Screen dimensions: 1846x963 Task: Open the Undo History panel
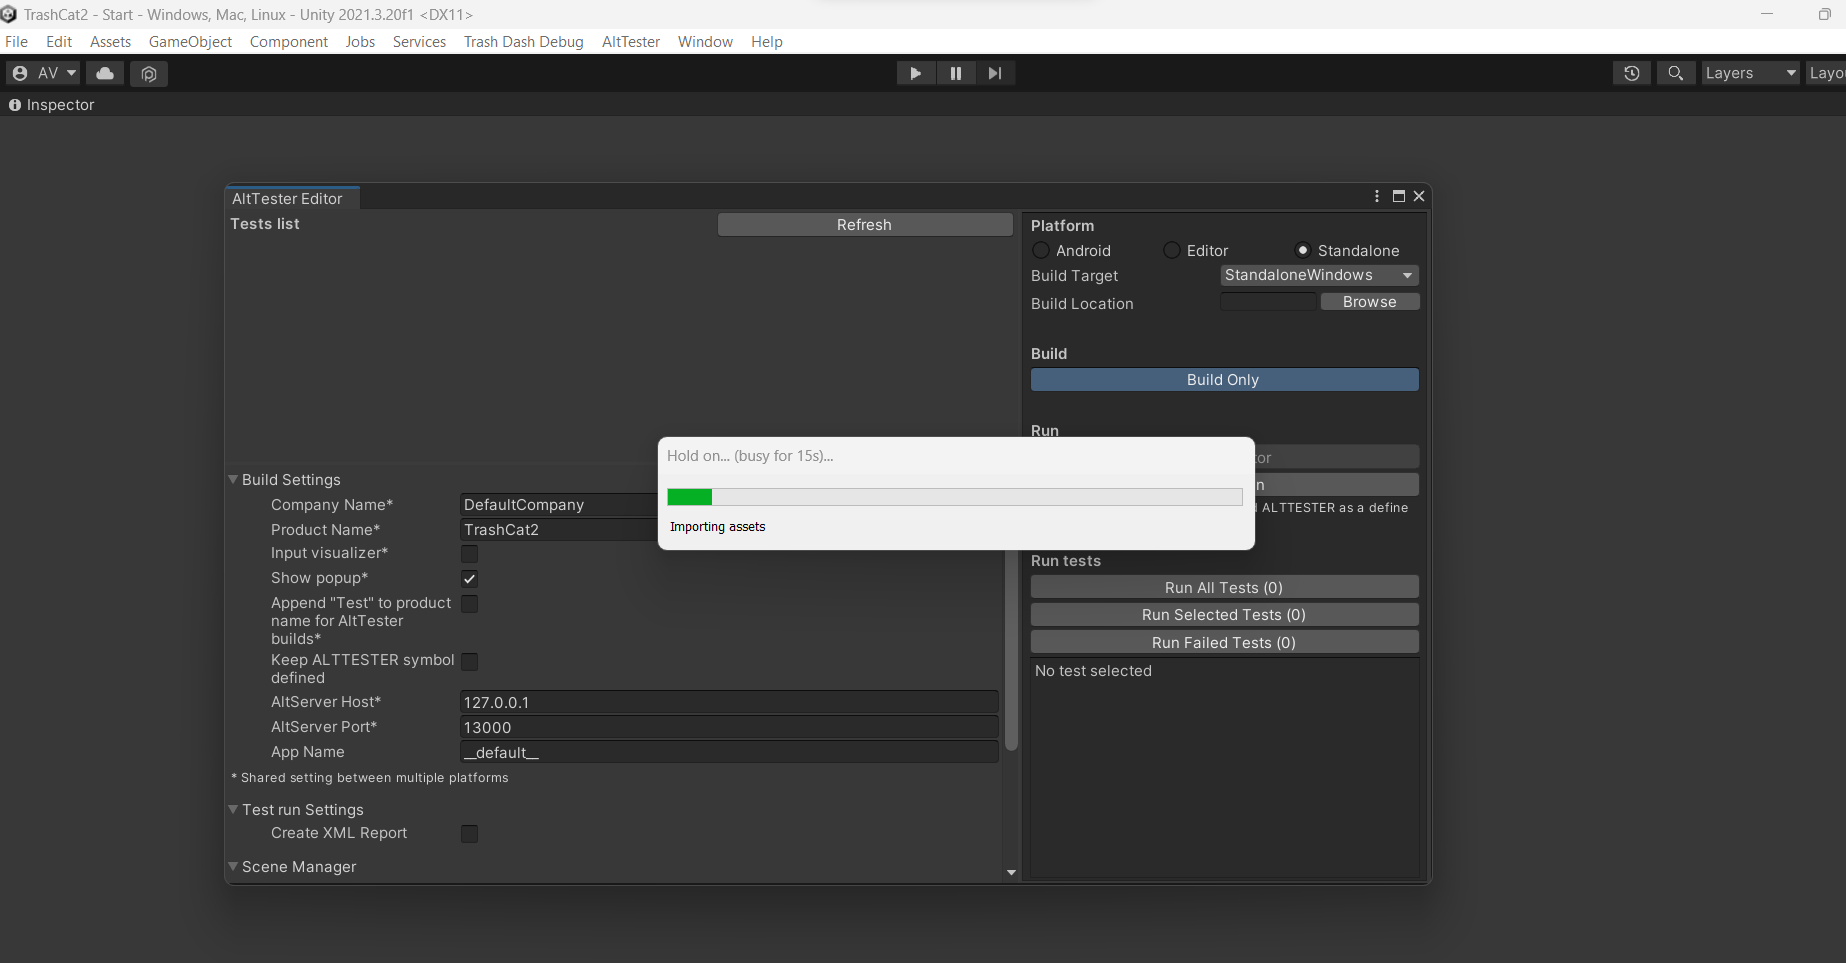1631,73
